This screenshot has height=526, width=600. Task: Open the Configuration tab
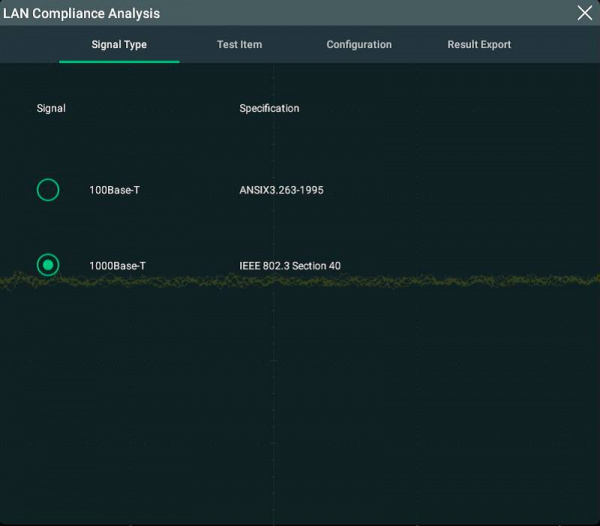tap(359, 45)
